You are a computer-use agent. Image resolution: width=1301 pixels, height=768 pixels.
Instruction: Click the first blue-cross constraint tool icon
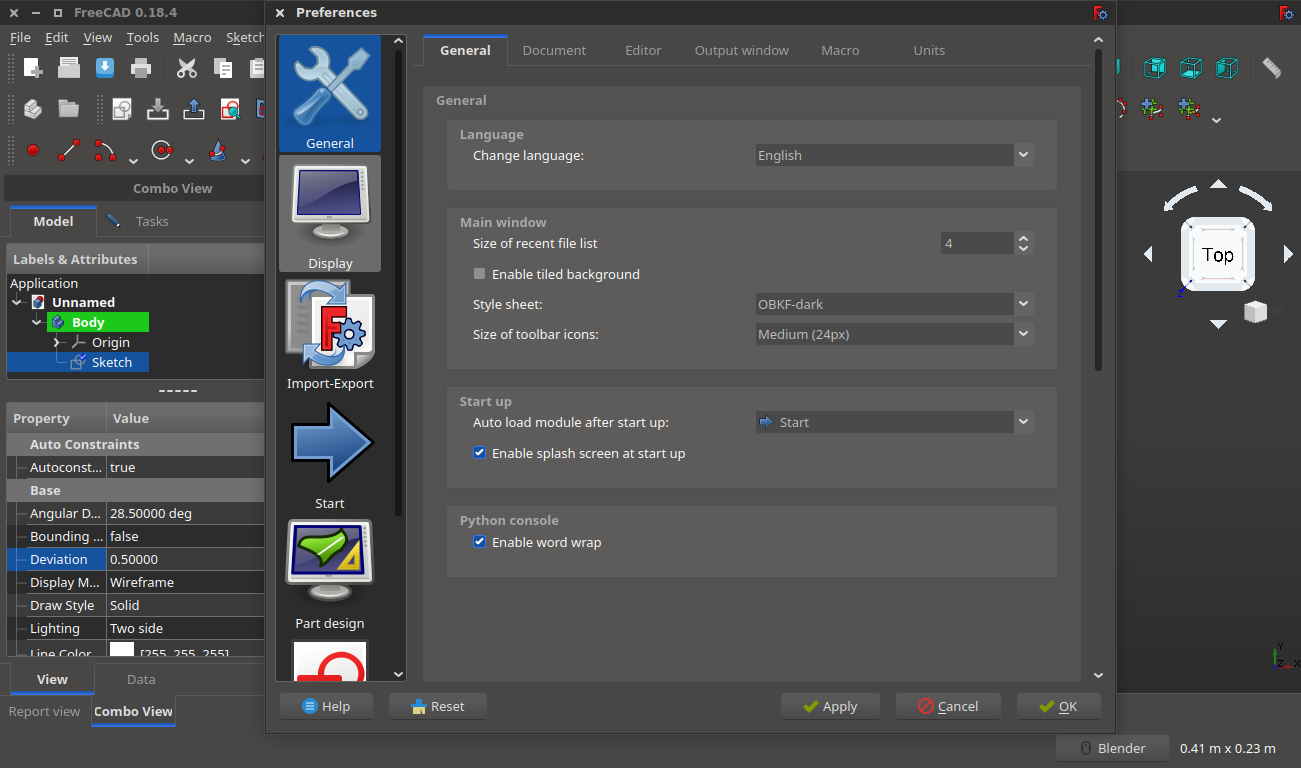[x=1153, y=108]
